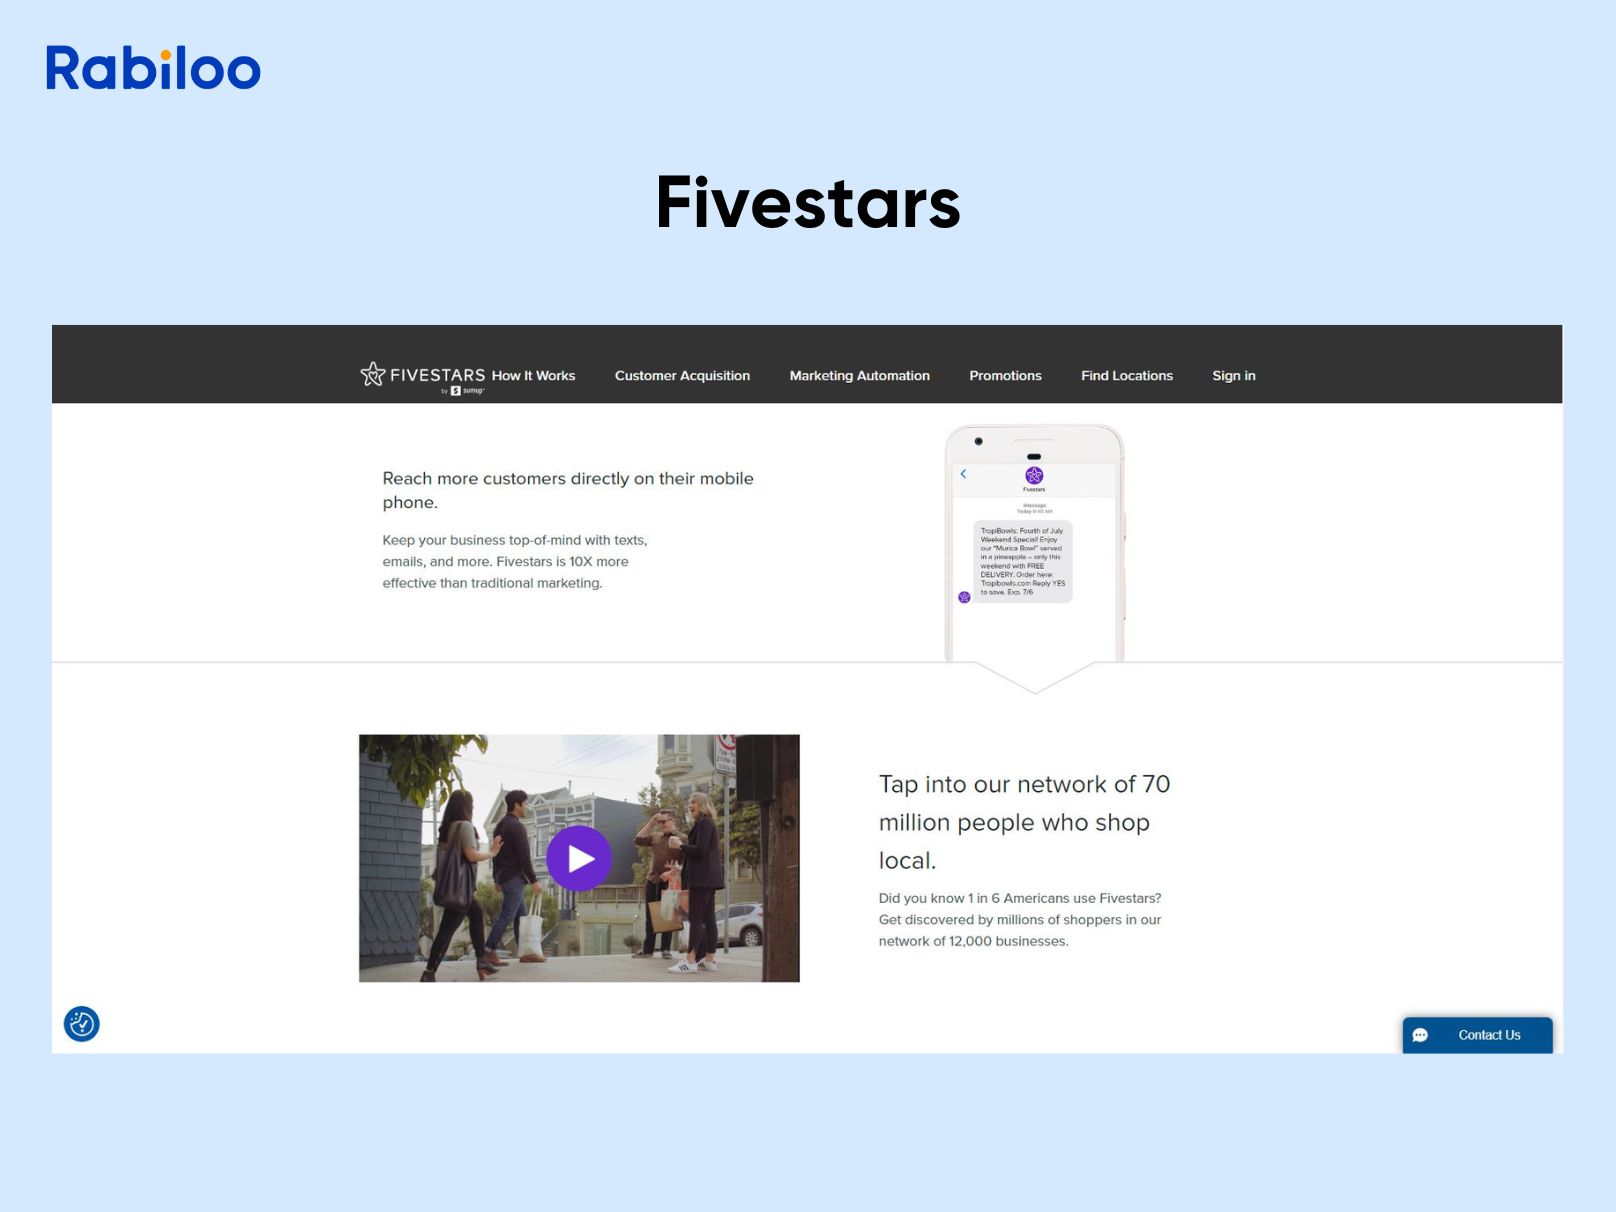The width and height of the screenshot is (1616, 1212).
Task: Click the "Tap into our network" heading
Action: pos(1024,822)
